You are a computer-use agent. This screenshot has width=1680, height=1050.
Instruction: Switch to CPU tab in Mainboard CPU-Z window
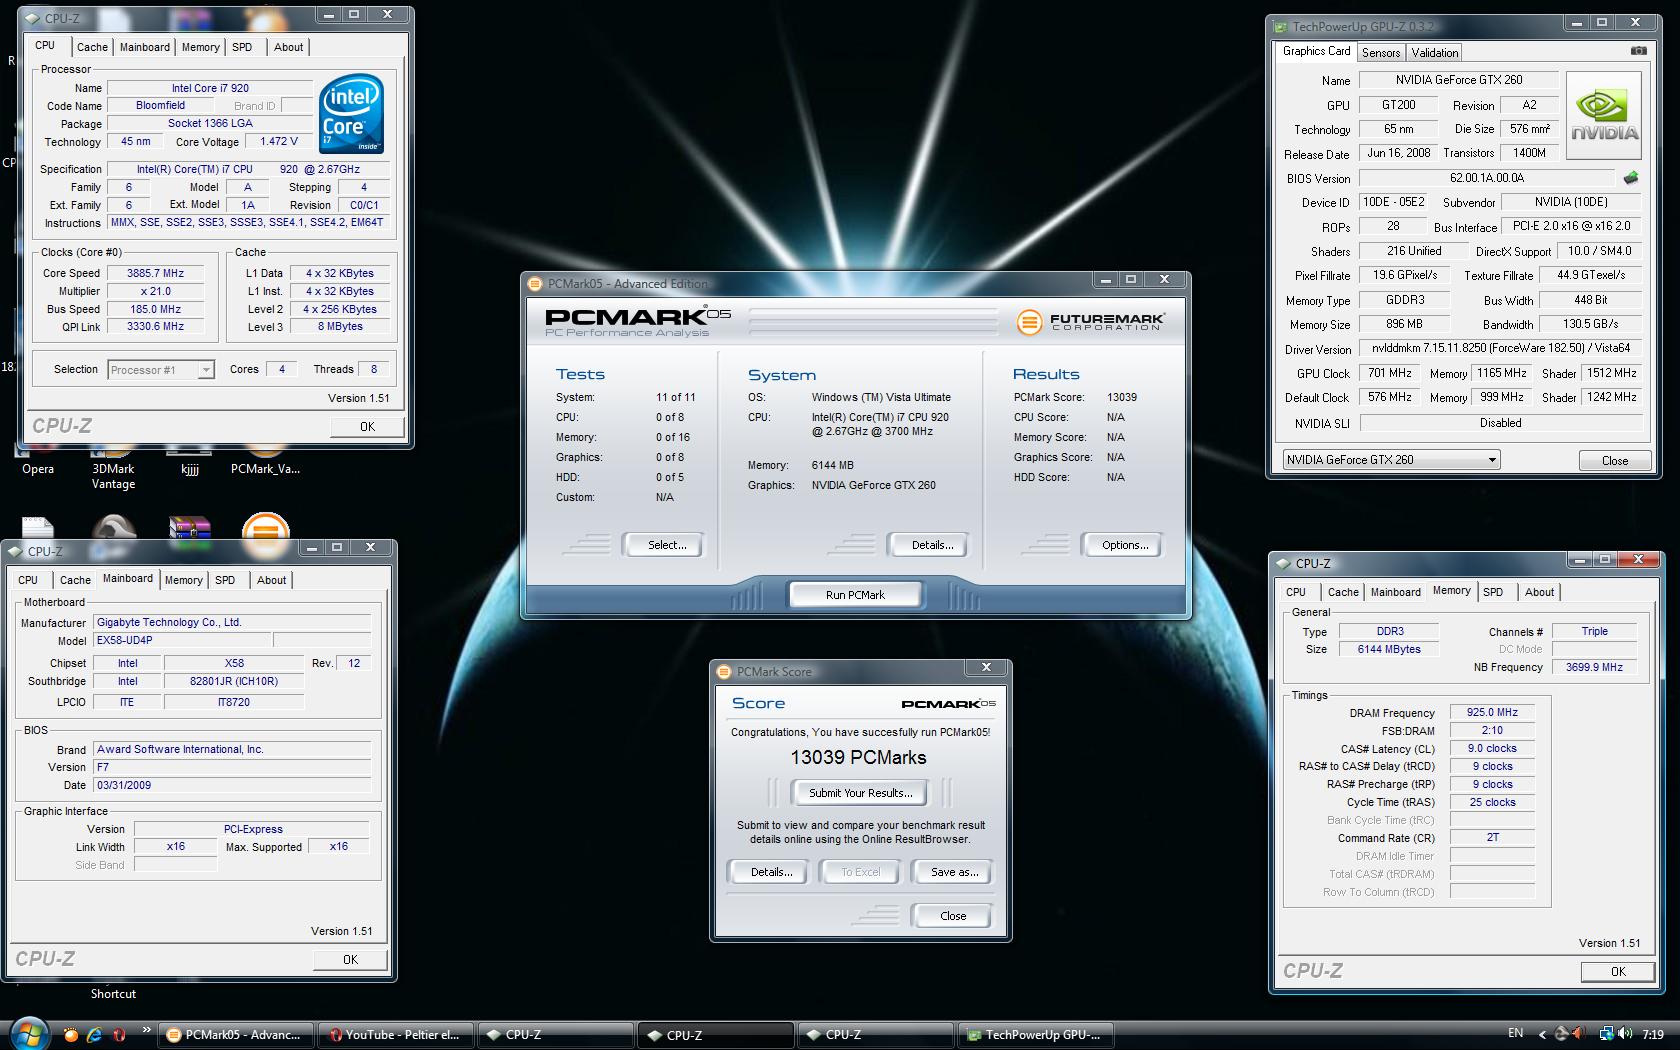pos(28,580)
